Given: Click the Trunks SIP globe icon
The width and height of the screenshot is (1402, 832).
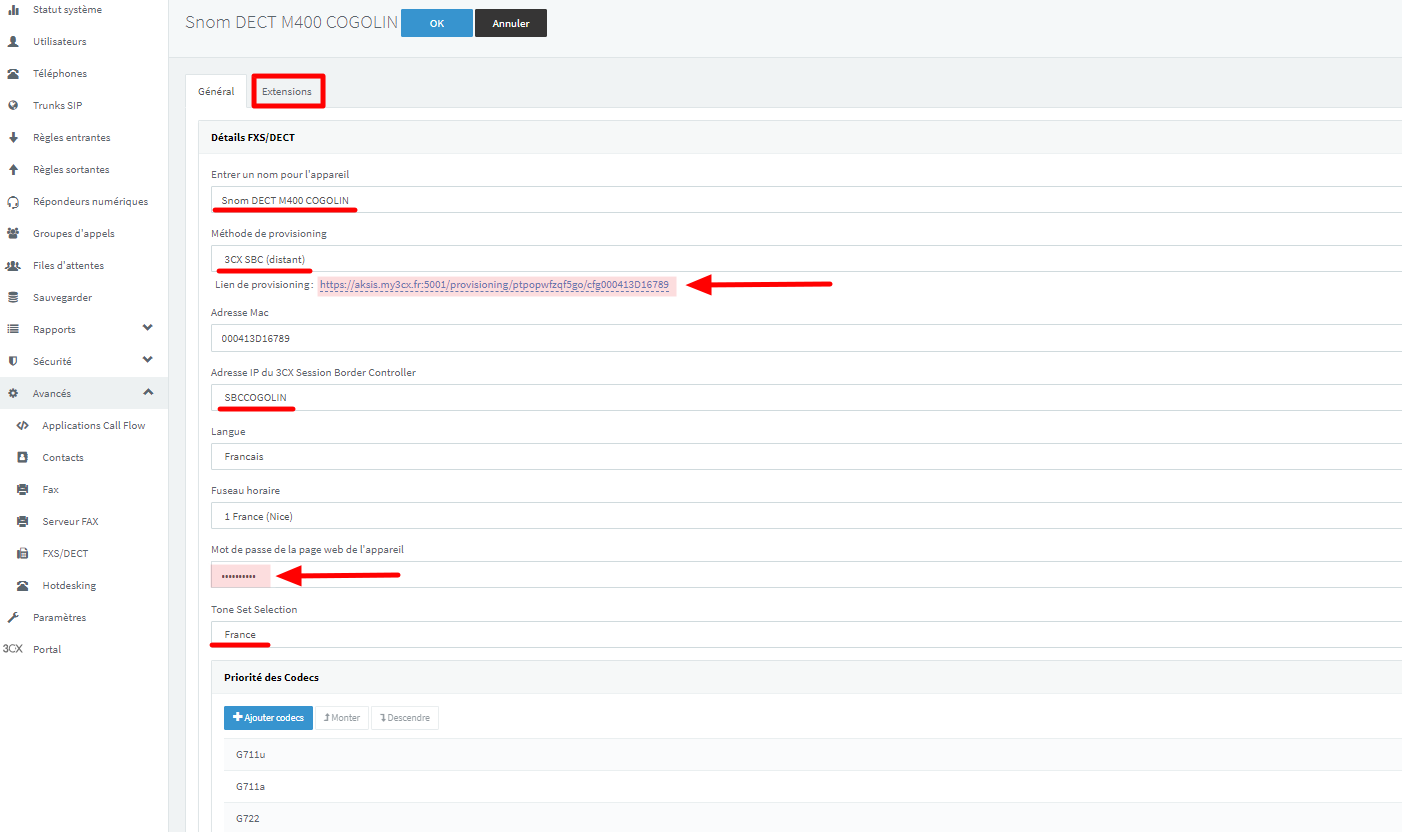Looking at the screenshot, I should point(13,106).
